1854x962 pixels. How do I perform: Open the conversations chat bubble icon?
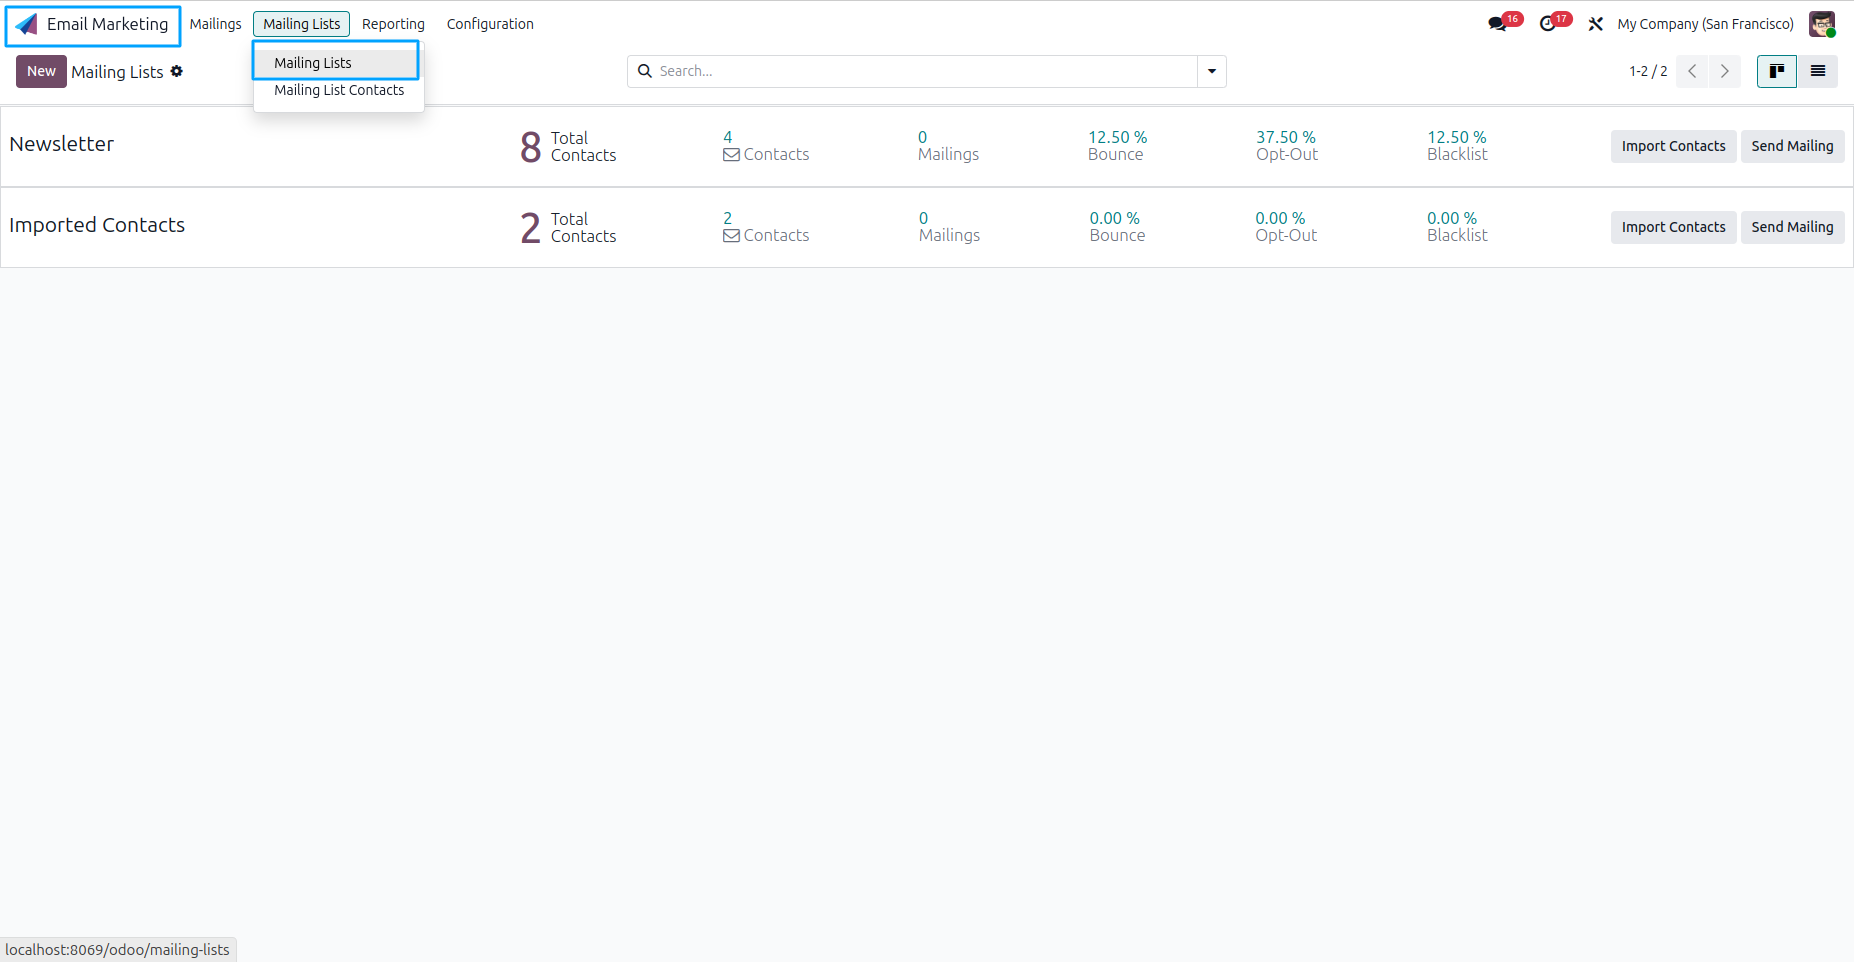(1497, 24)
